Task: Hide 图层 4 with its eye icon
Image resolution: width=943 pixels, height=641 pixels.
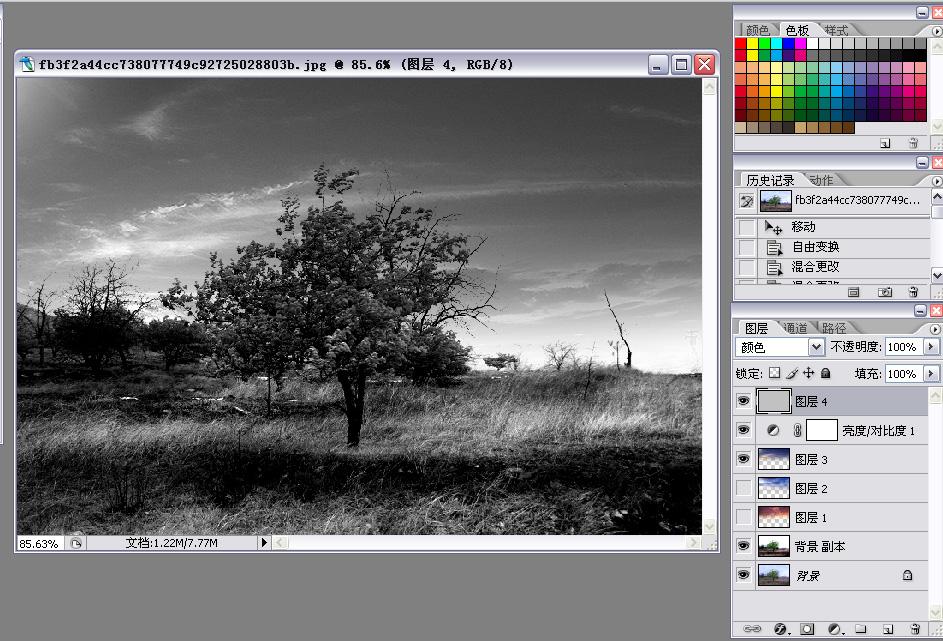Action: (744, 401)
